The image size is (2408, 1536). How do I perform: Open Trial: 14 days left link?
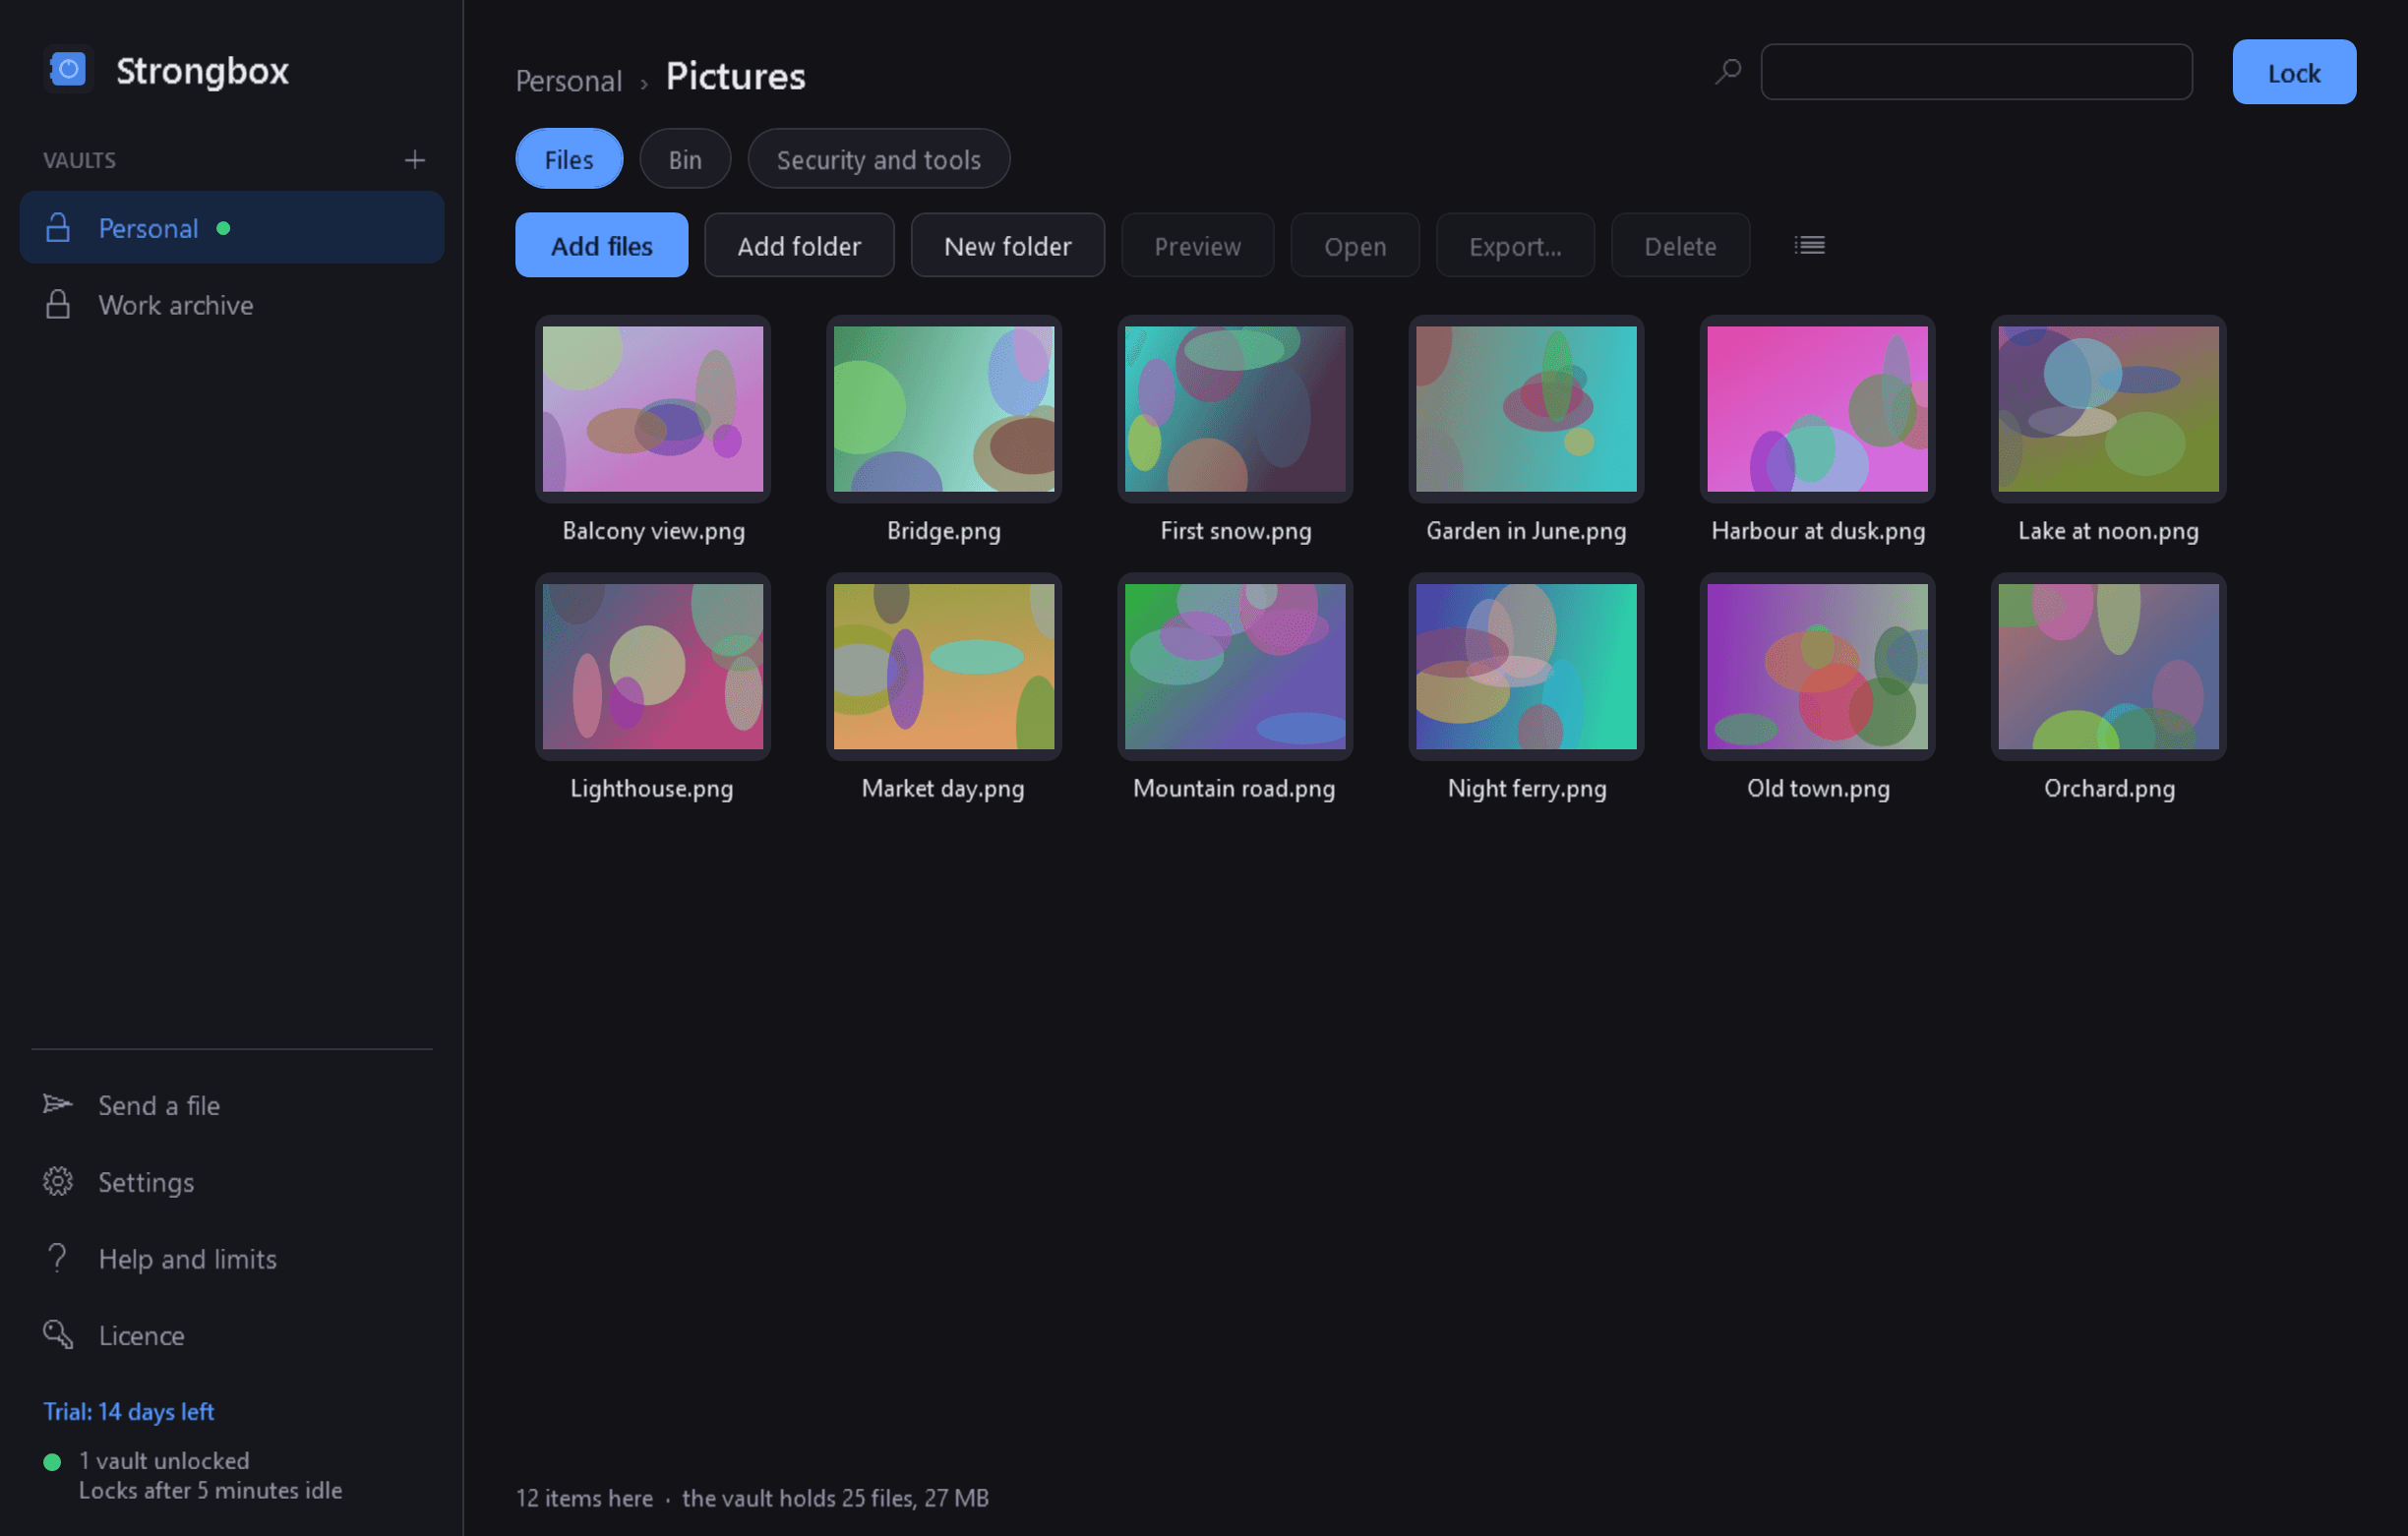click(128, 1411)
